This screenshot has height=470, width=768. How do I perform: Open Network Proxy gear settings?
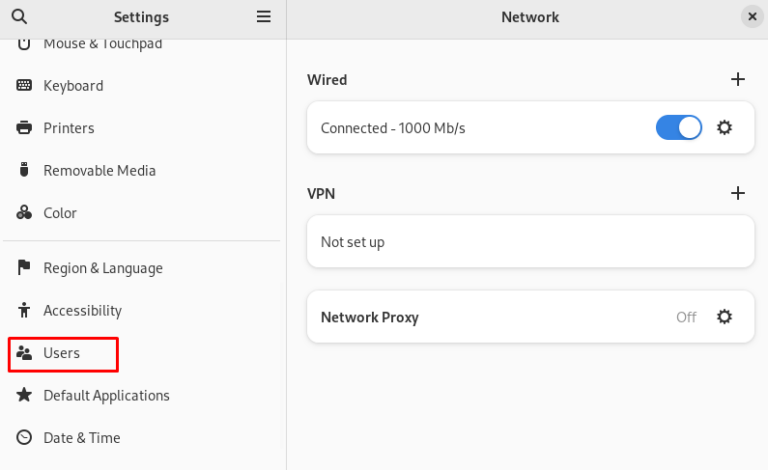(x=725, y=317)
